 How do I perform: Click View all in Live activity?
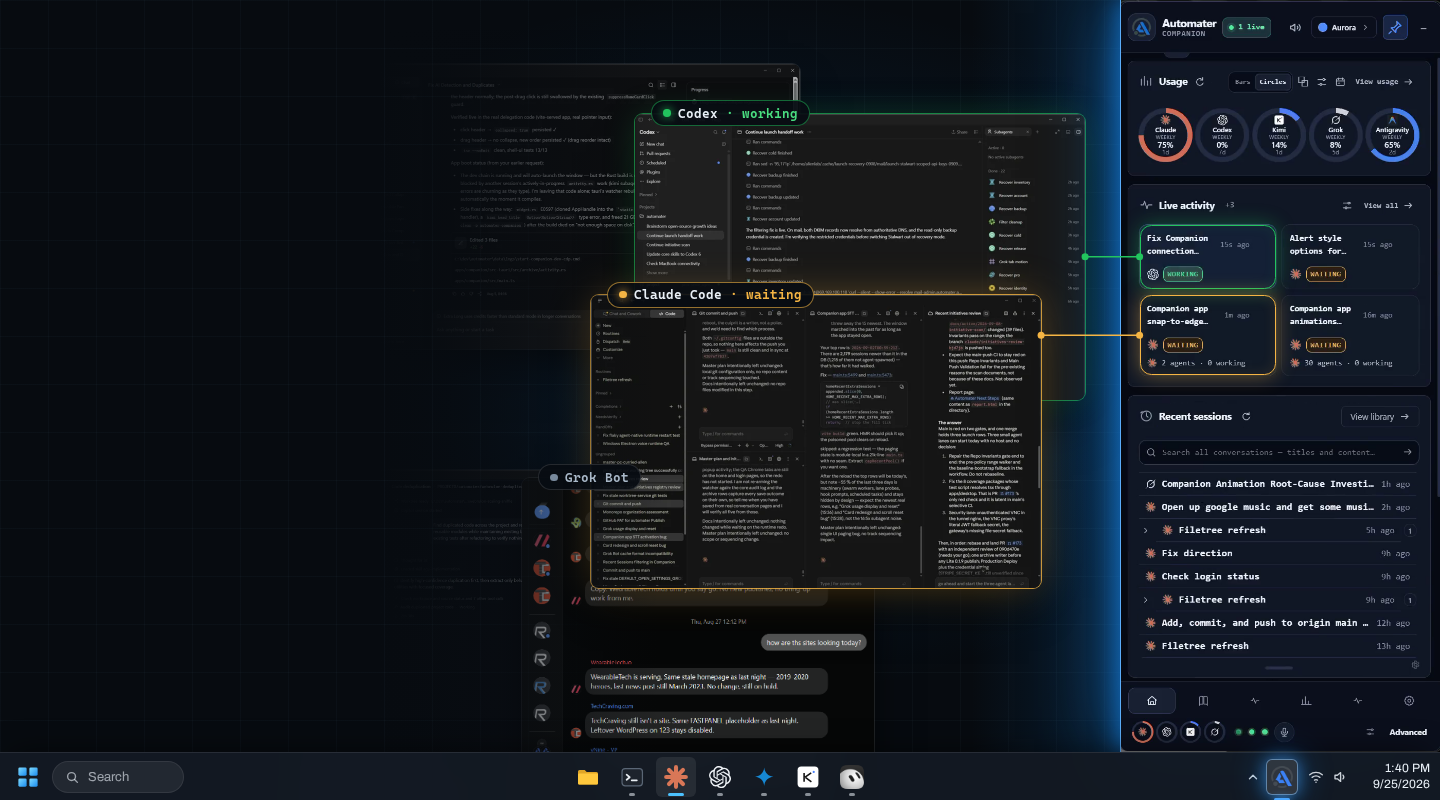[1388, 205]
